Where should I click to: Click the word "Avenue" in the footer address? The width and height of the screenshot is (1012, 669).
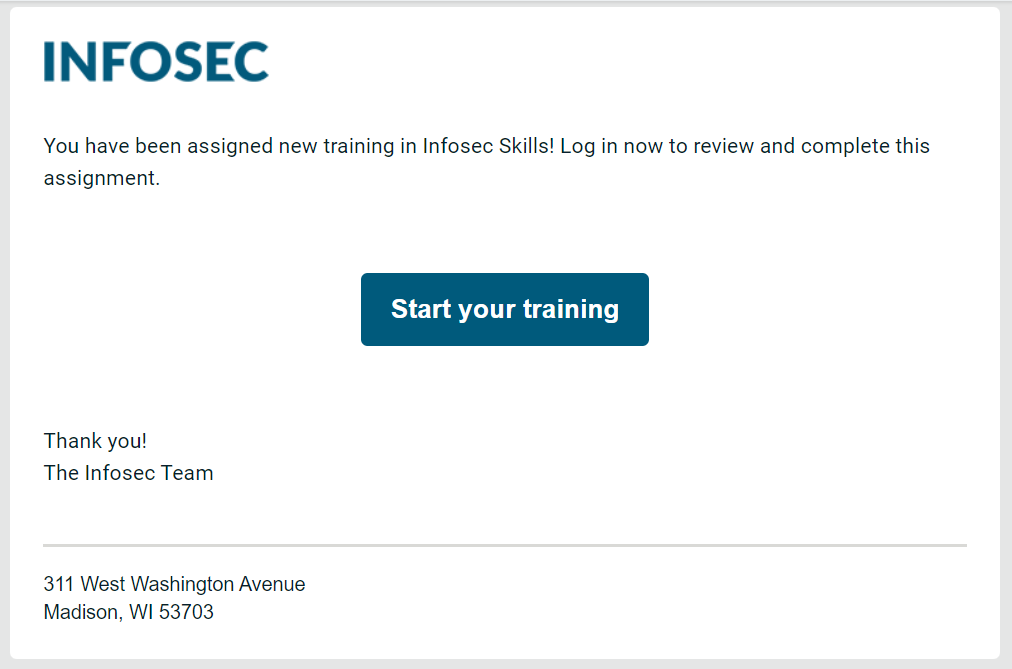[x=272, y=584]
